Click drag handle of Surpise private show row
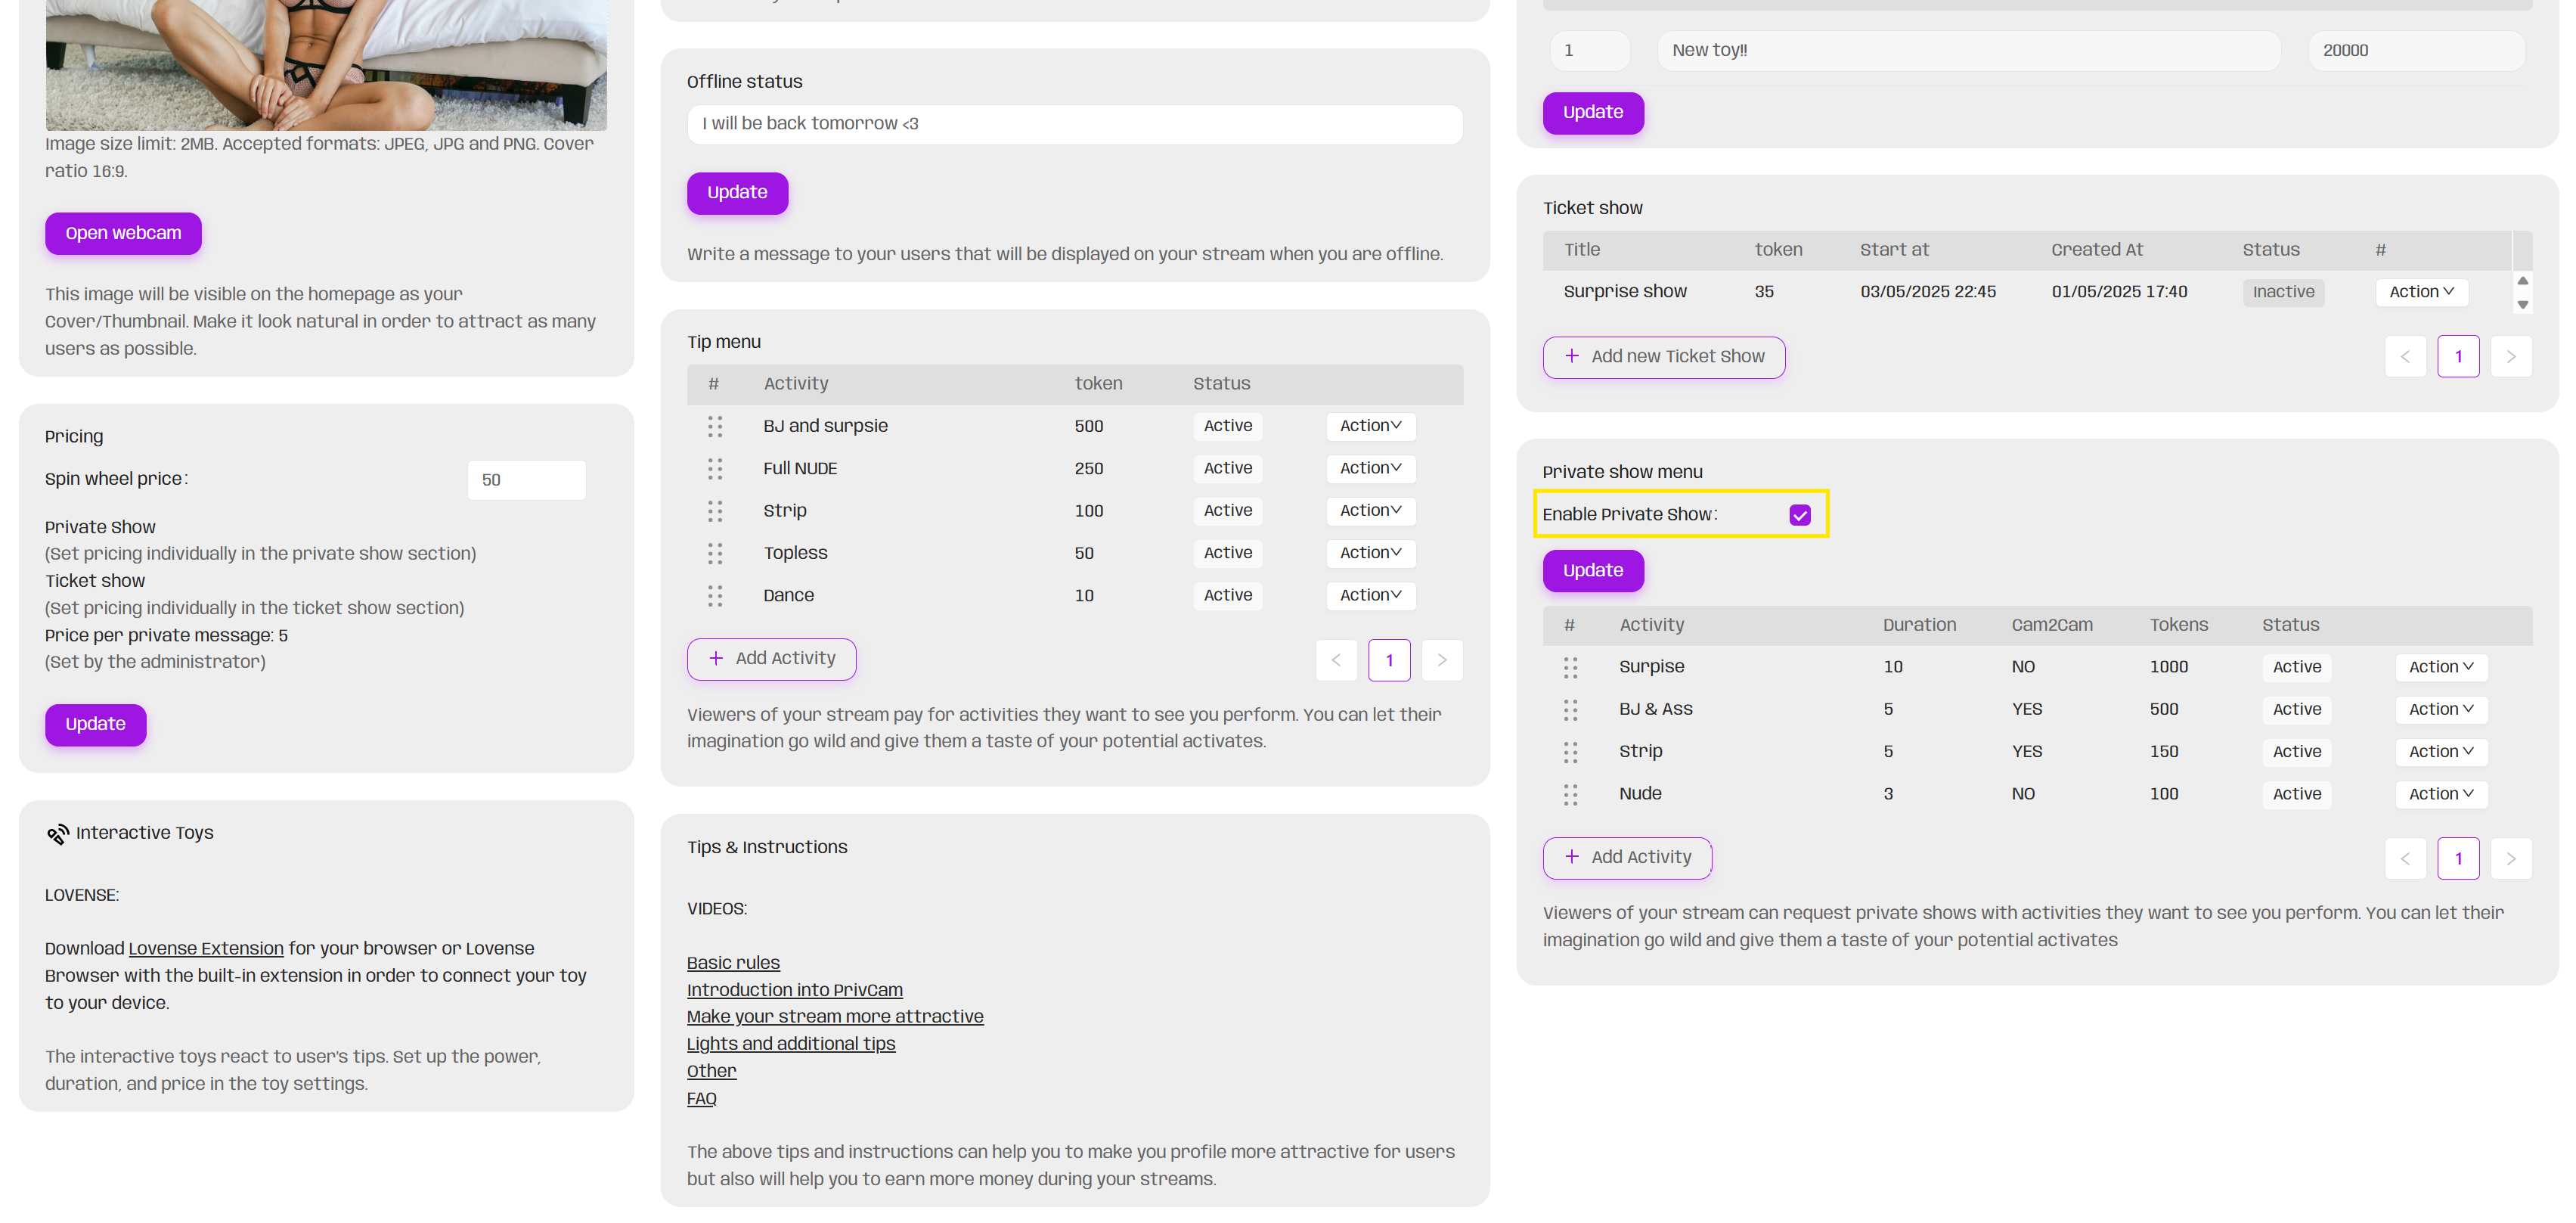The width and height of the screenshot is (2576, 1223). tap(1570, 668)
